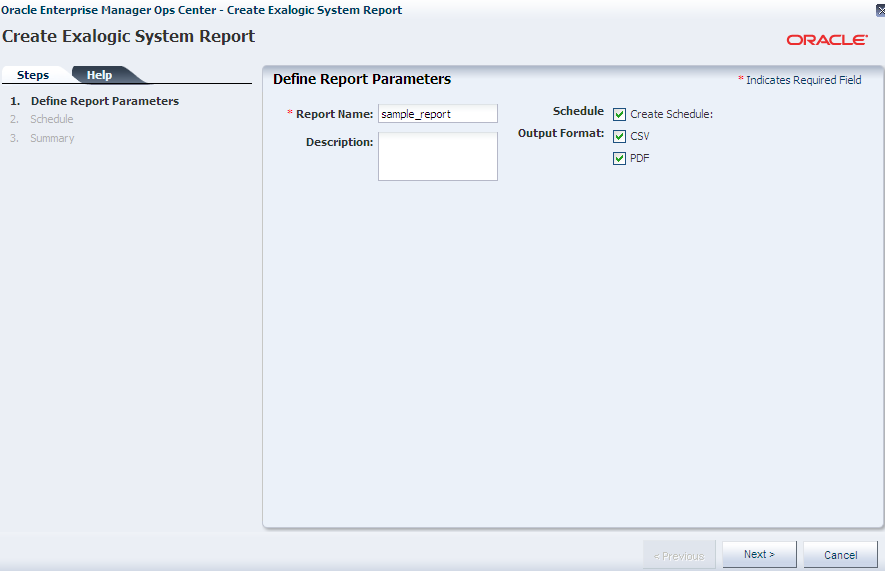
Task: Open step 1 Define Report Parameters
Action: coord(104,101)
